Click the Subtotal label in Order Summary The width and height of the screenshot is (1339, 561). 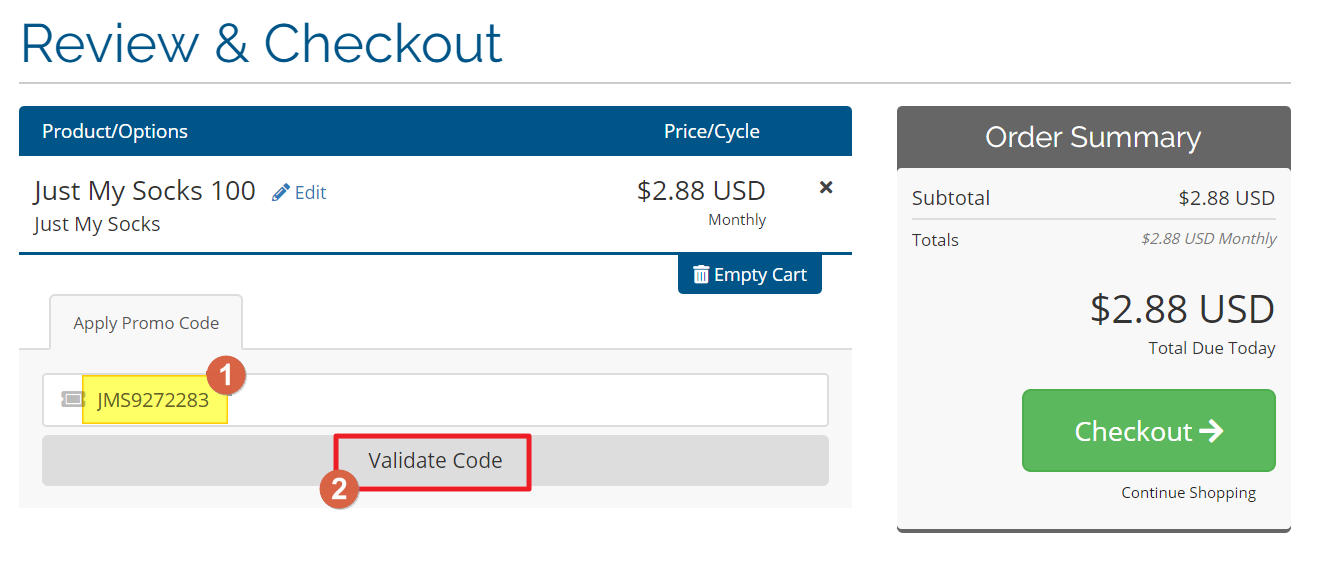951,198
